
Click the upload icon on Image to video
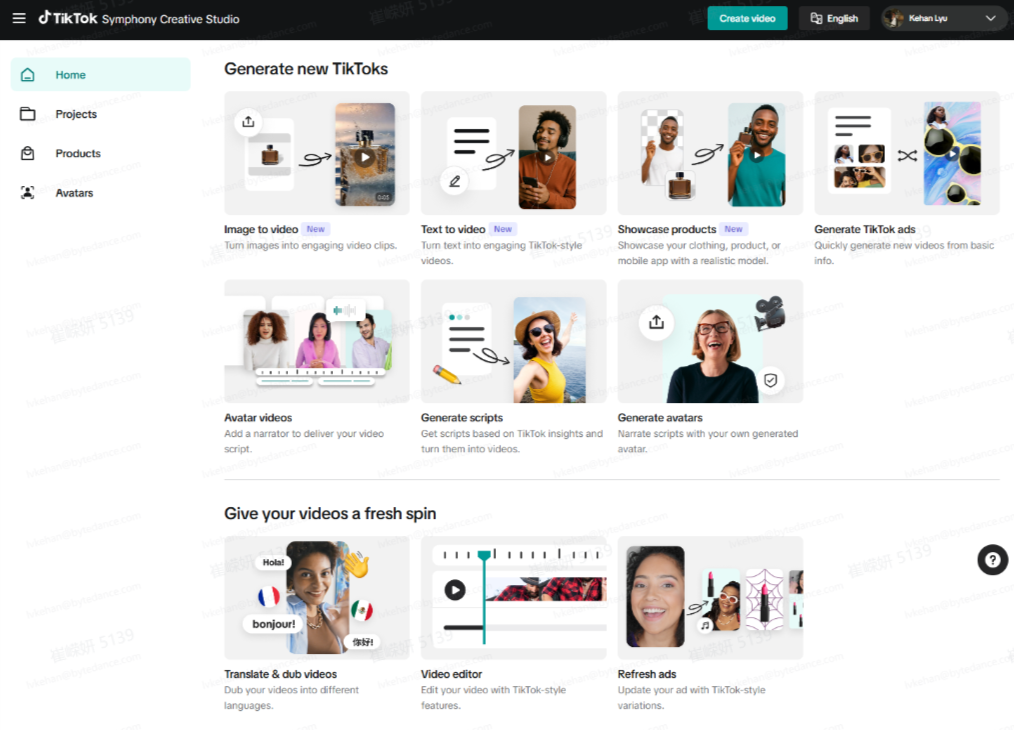tap(248, 122)
